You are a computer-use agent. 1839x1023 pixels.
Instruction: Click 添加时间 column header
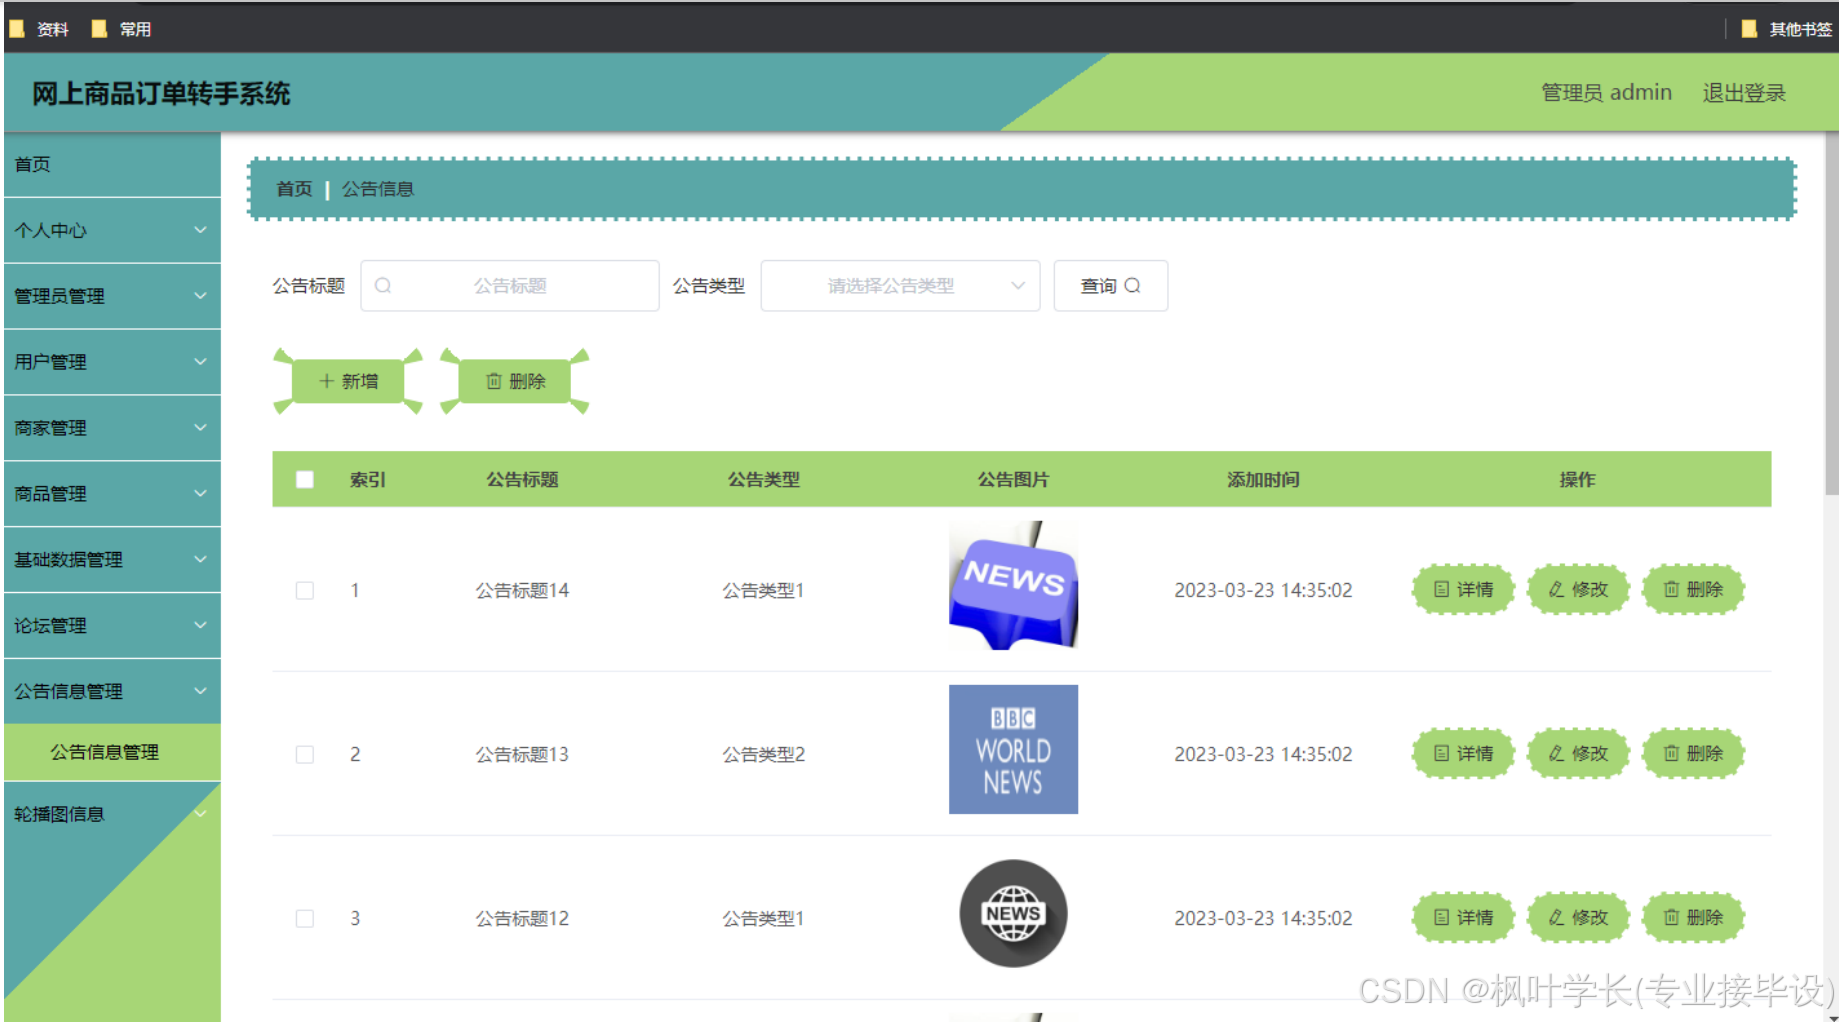(x=1263, y=480)
